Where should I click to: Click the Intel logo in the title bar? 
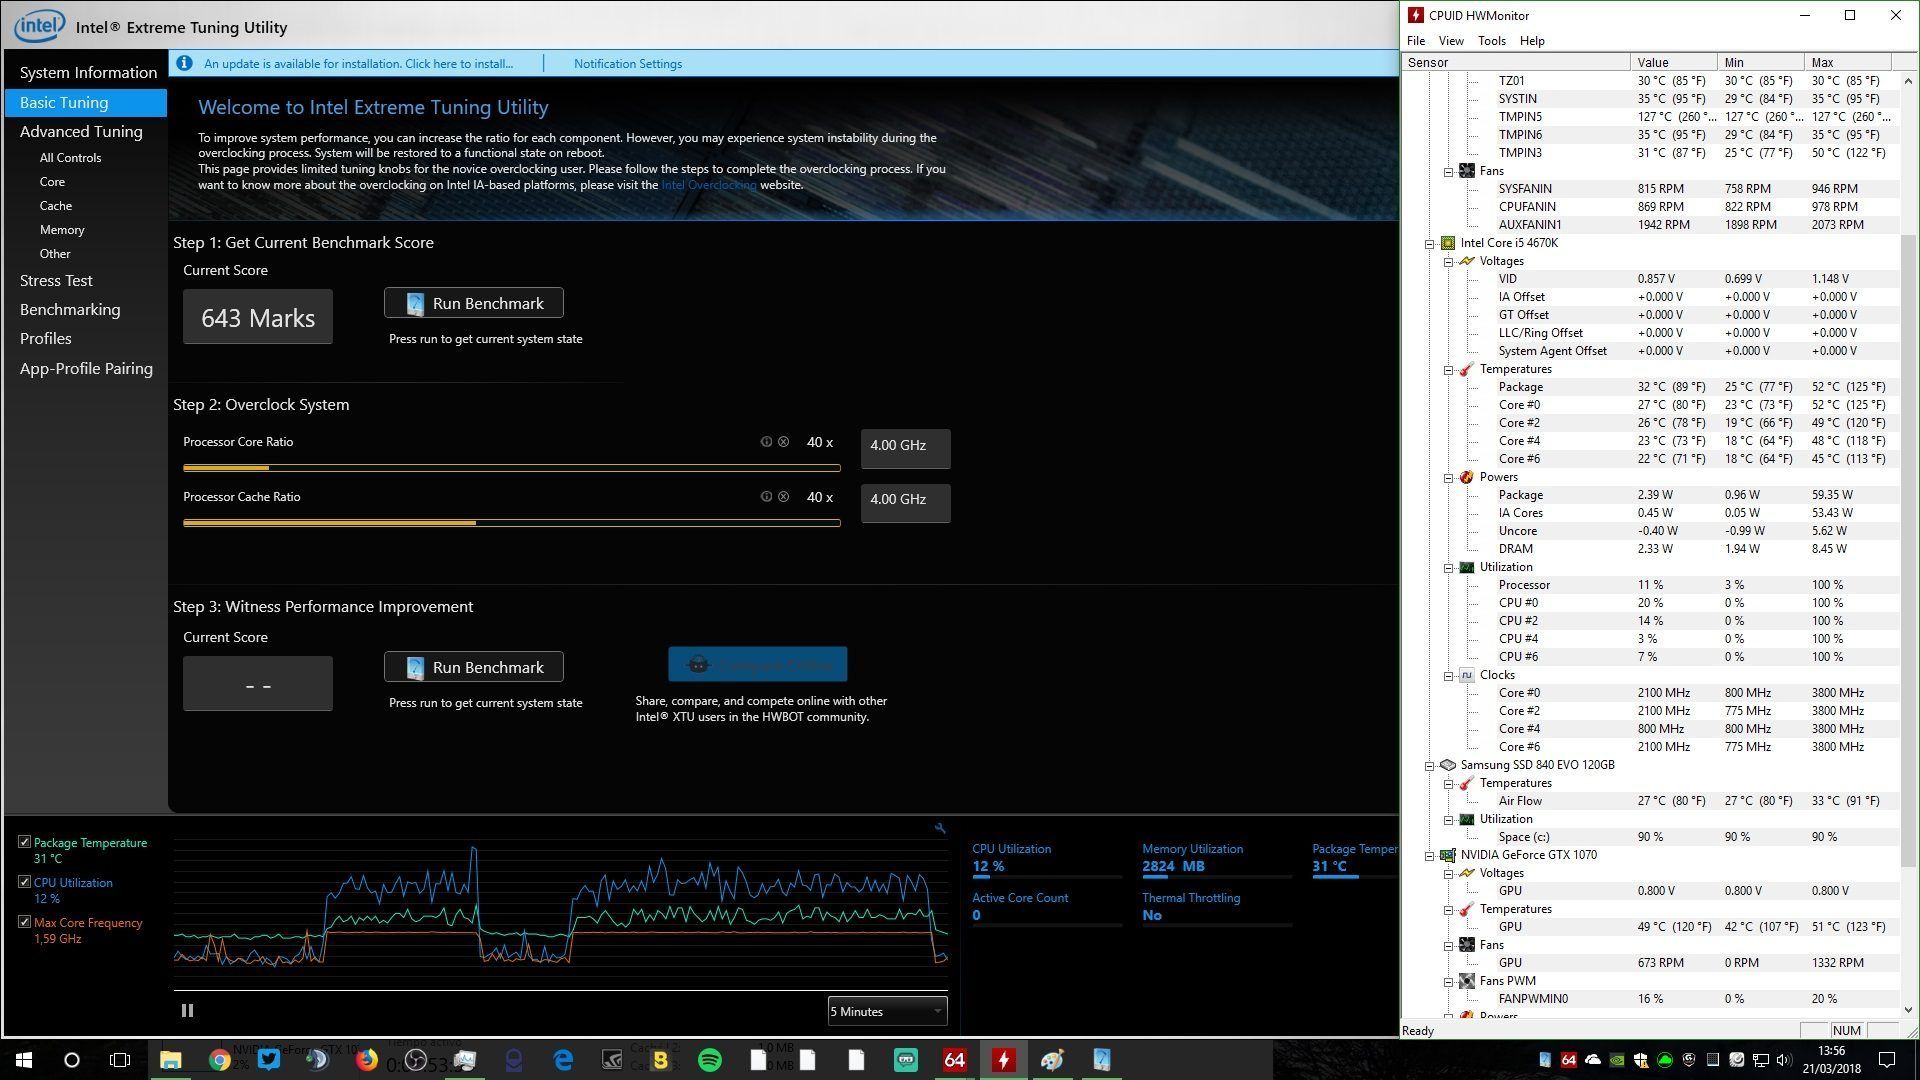pyautogui.click(x=39, y=26)
